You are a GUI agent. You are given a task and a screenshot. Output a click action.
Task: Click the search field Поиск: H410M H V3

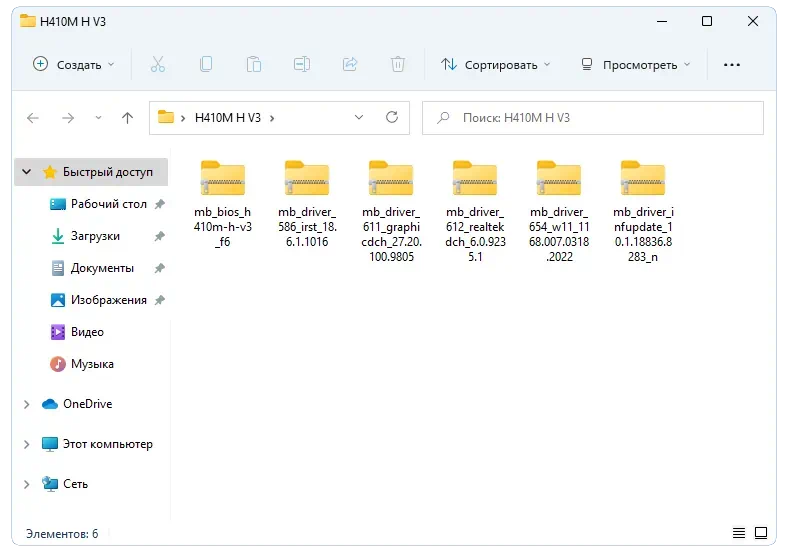coord(593,118)
